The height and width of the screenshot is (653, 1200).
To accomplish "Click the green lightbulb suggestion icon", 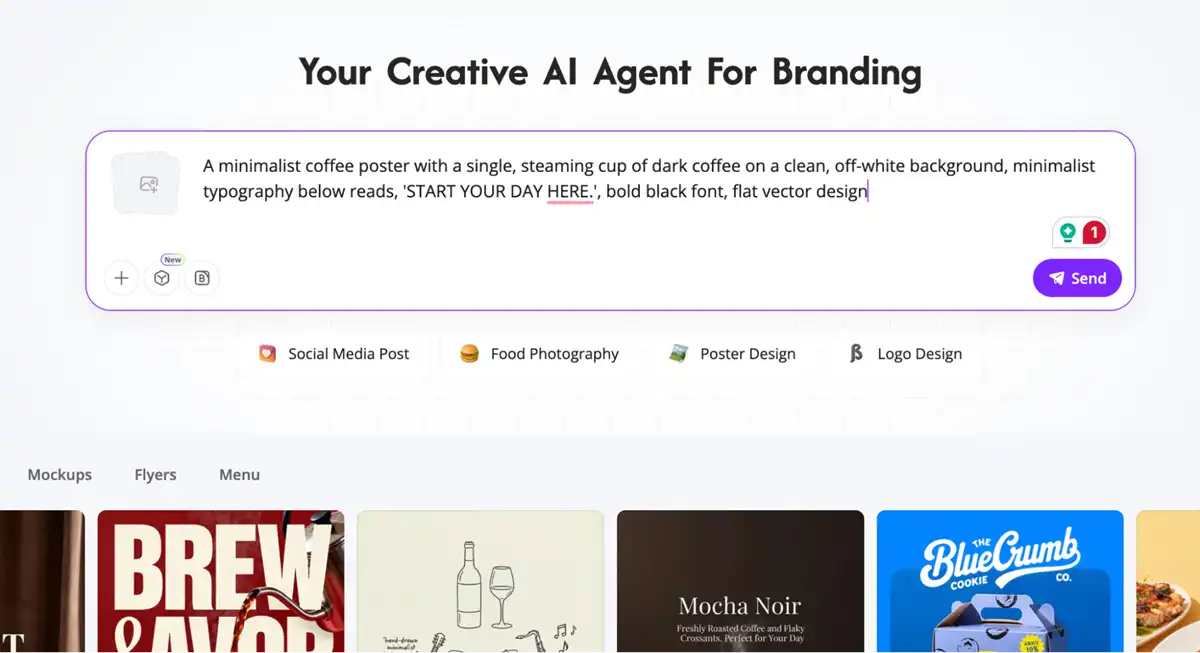I will [x=1068, y=233].
